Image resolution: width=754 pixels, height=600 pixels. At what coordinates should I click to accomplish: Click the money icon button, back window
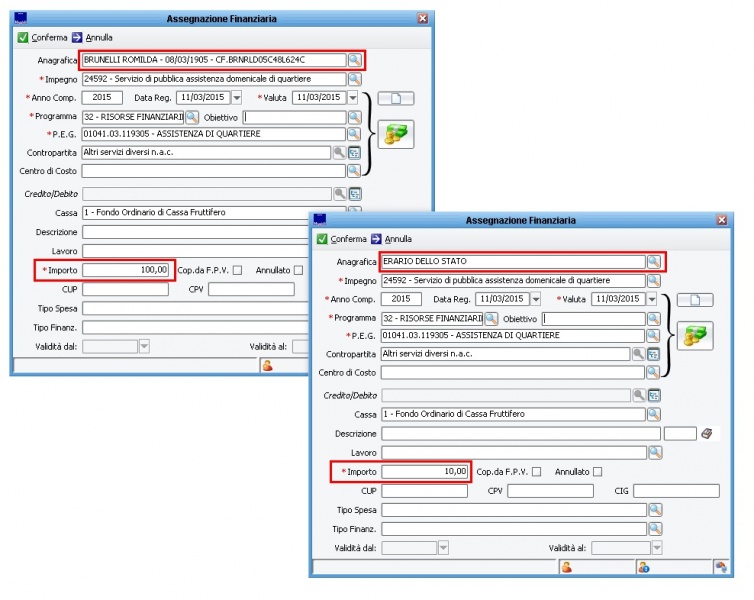coord(396,134)
